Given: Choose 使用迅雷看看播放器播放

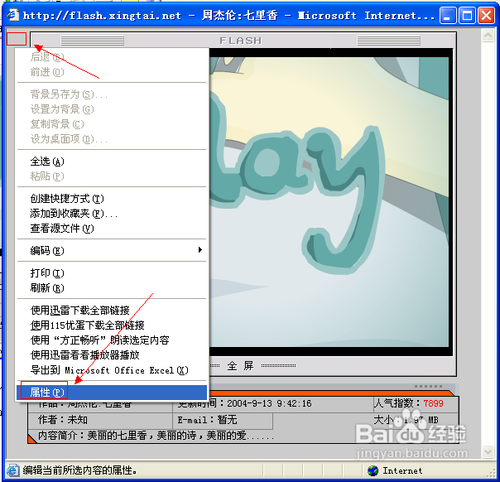Looking at the screenshot, I should click(112, 355).
